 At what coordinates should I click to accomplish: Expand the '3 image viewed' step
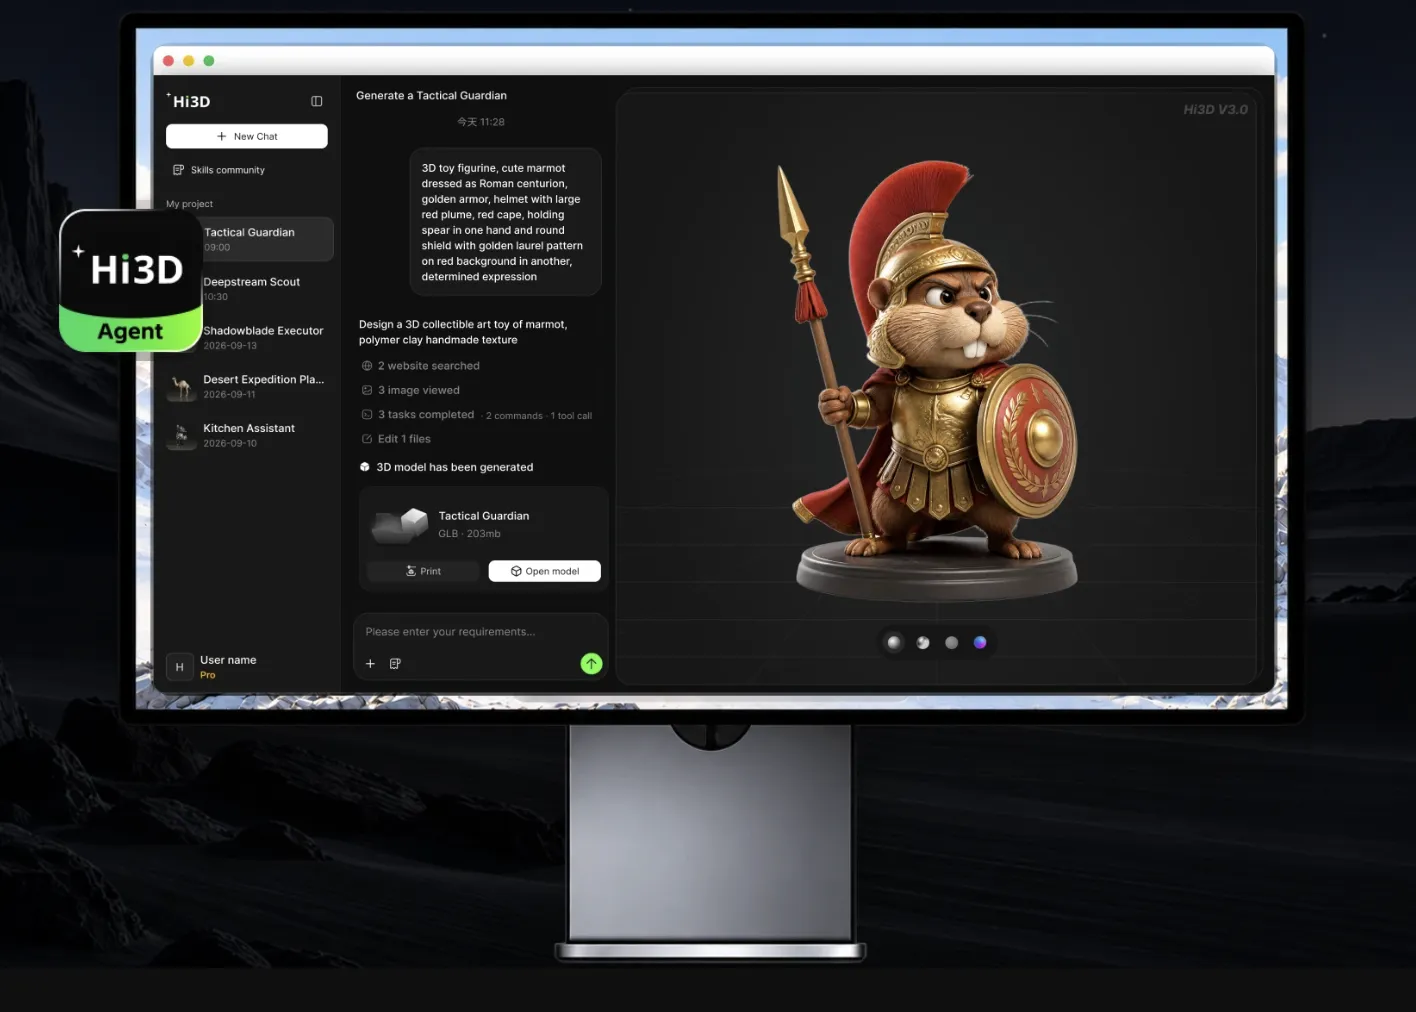(x=411, y=390)
